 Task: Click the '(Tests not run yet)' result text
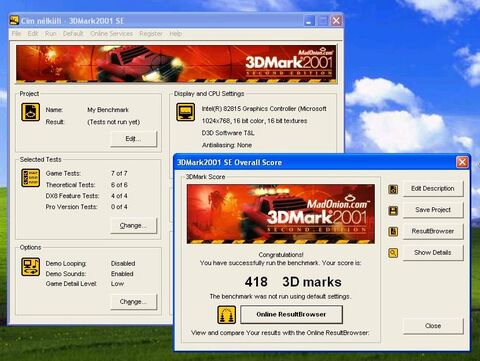tap(114, 122)
